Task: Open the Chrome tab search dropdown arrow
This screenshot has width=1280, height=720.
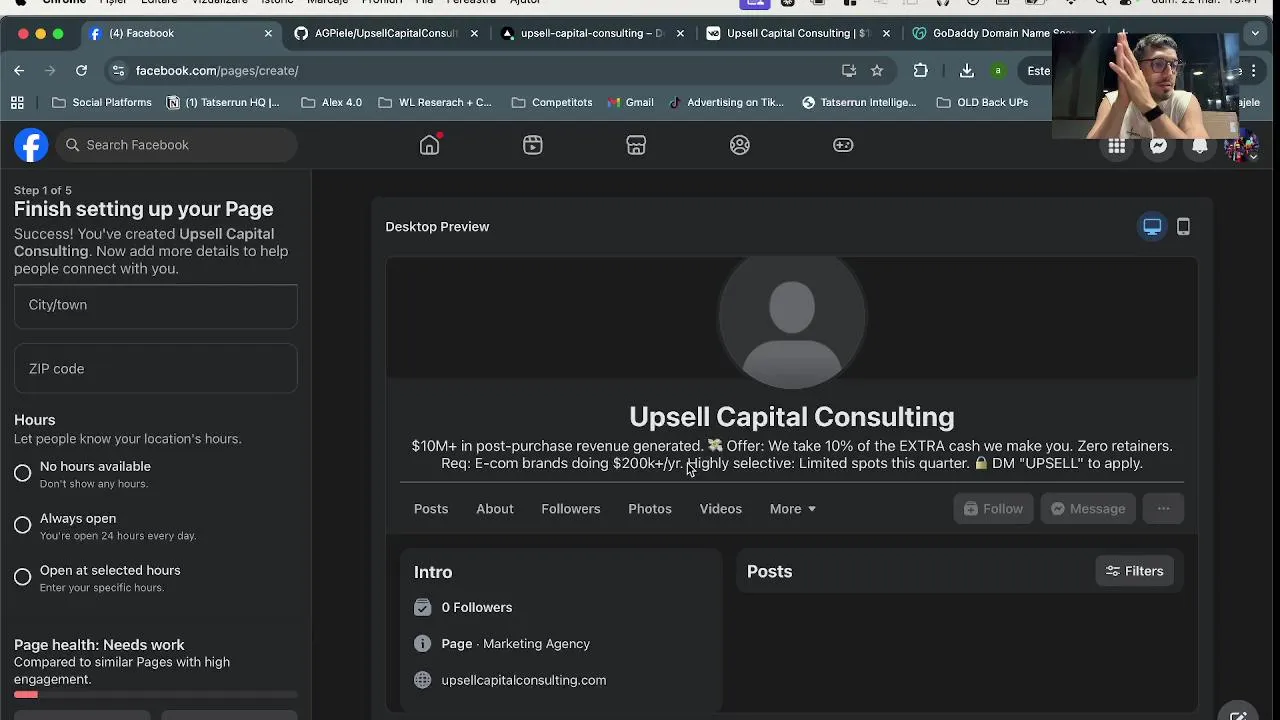Action: pyautogui.click(x=1255, y=33)
